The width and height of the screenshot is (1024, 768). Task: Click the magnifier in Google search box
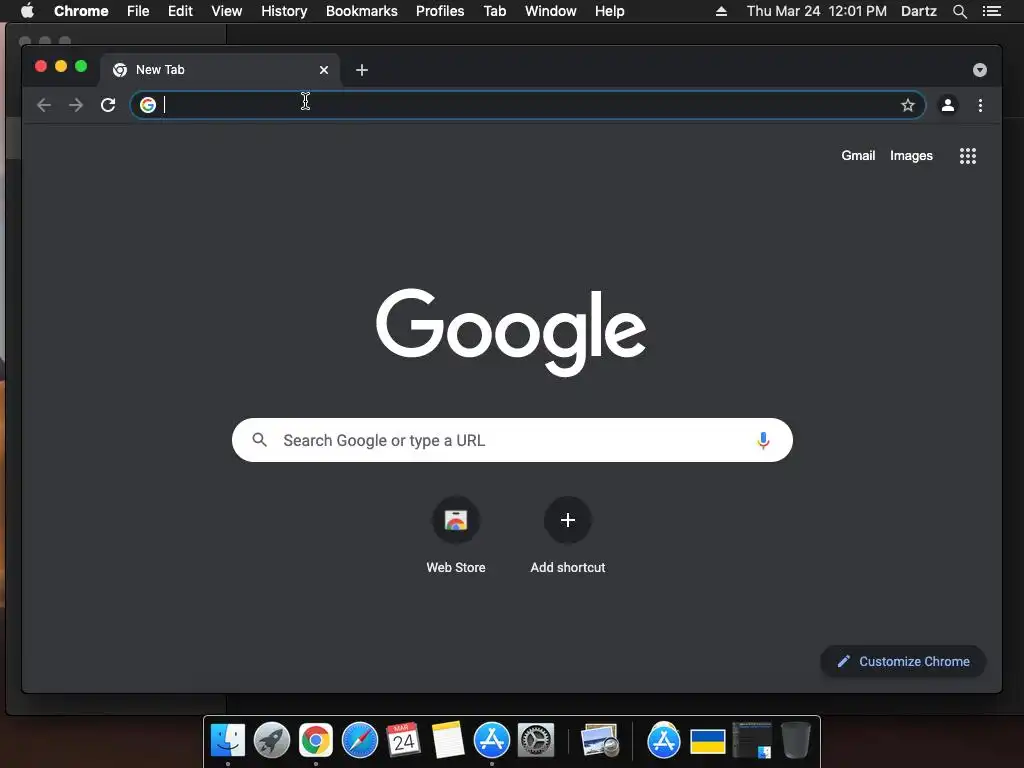259,440
